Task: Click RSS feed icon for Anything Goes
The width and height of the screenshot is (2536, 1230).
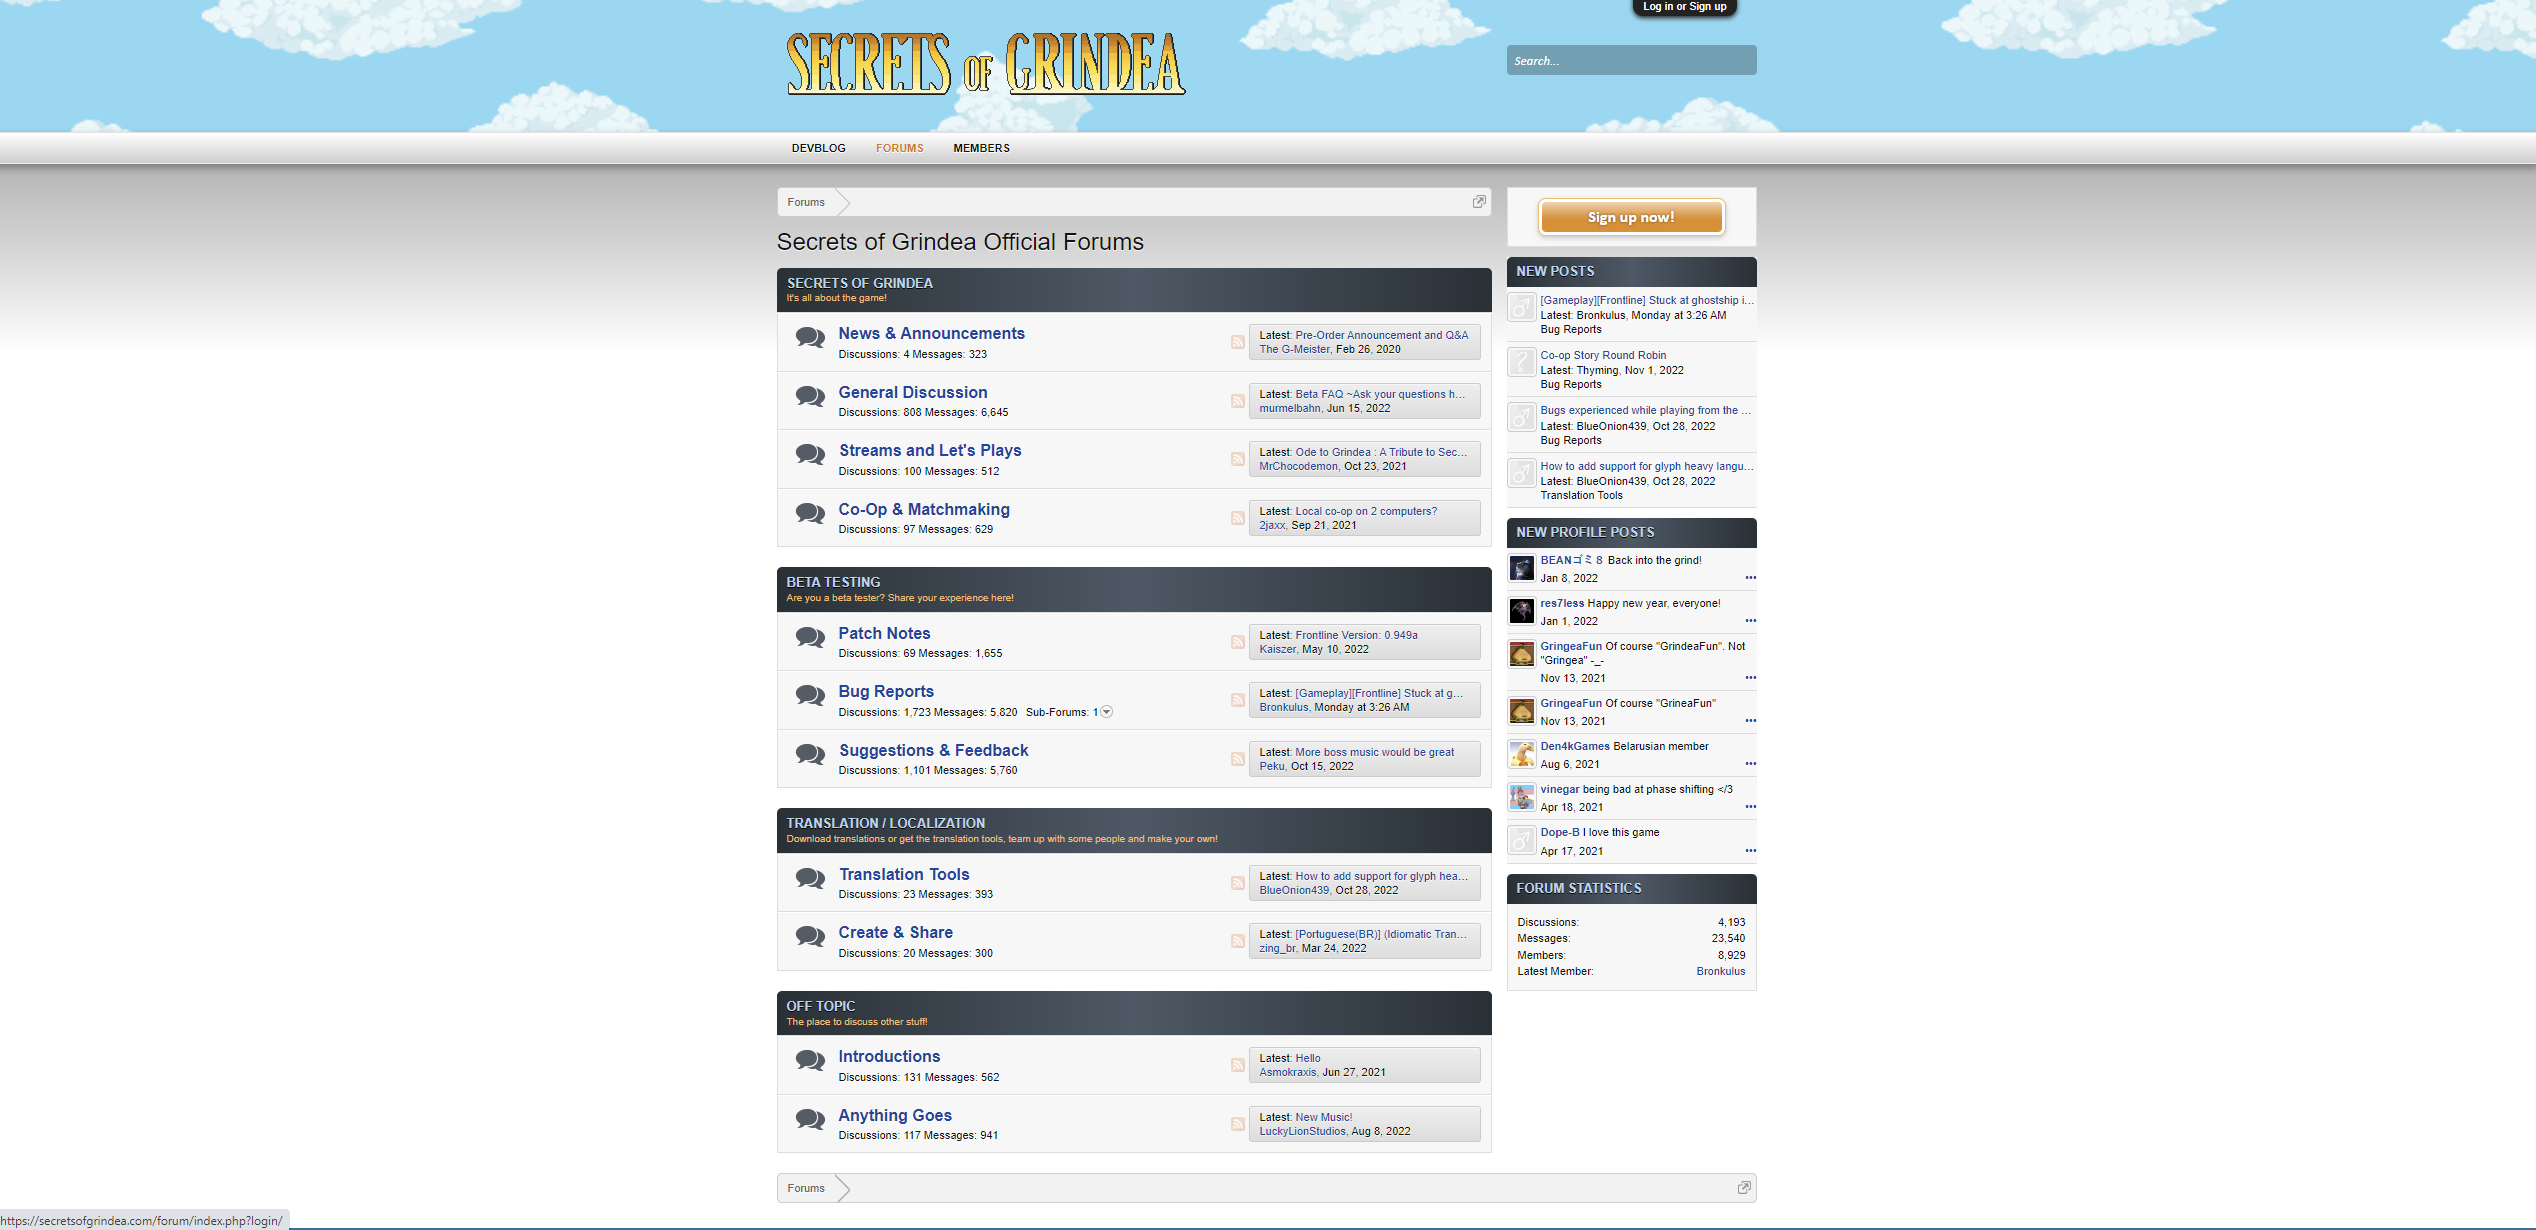Action: coord(1237,1124)
